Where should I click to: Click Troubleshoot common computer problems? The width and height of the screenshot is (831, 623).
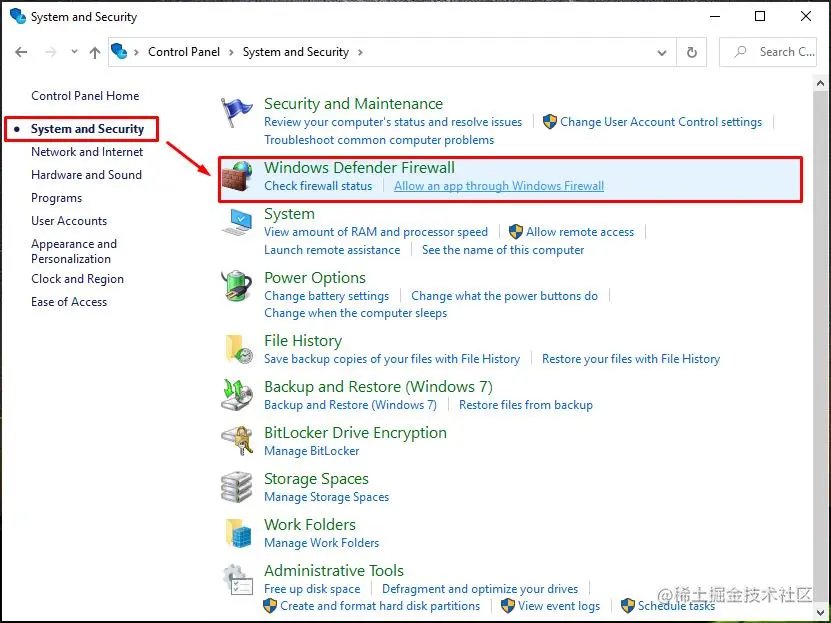point(379,140)
